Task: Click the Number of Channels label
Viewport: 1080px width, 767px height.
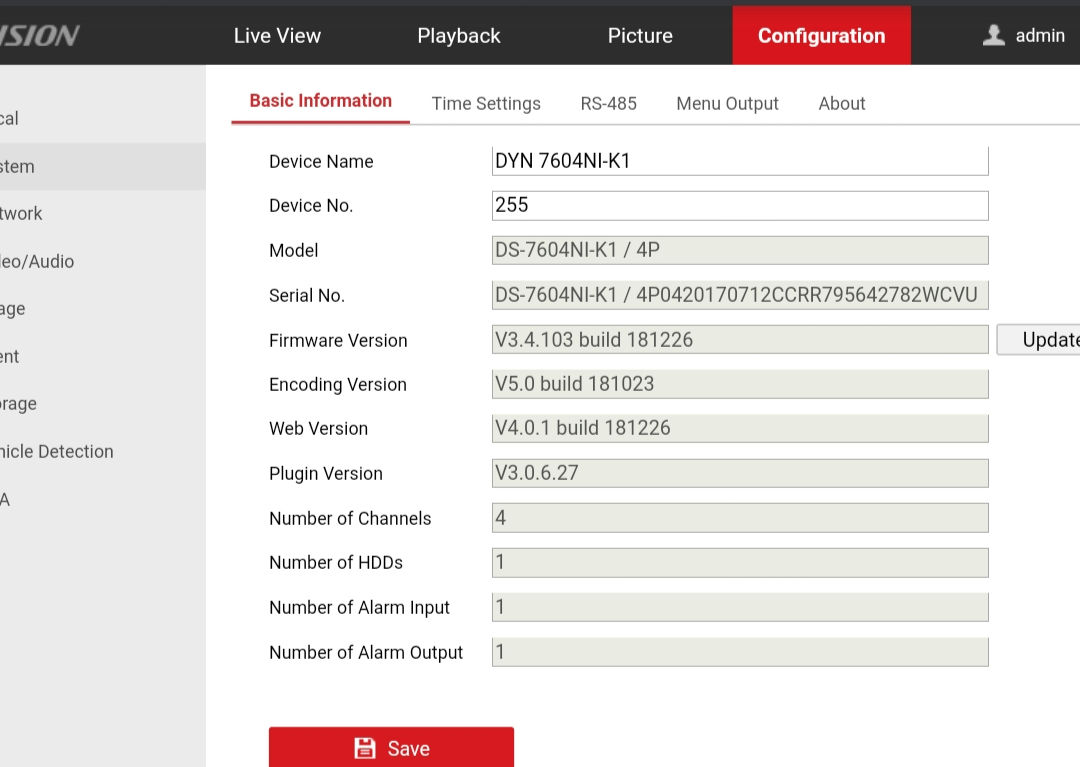Action: [350, 518]
